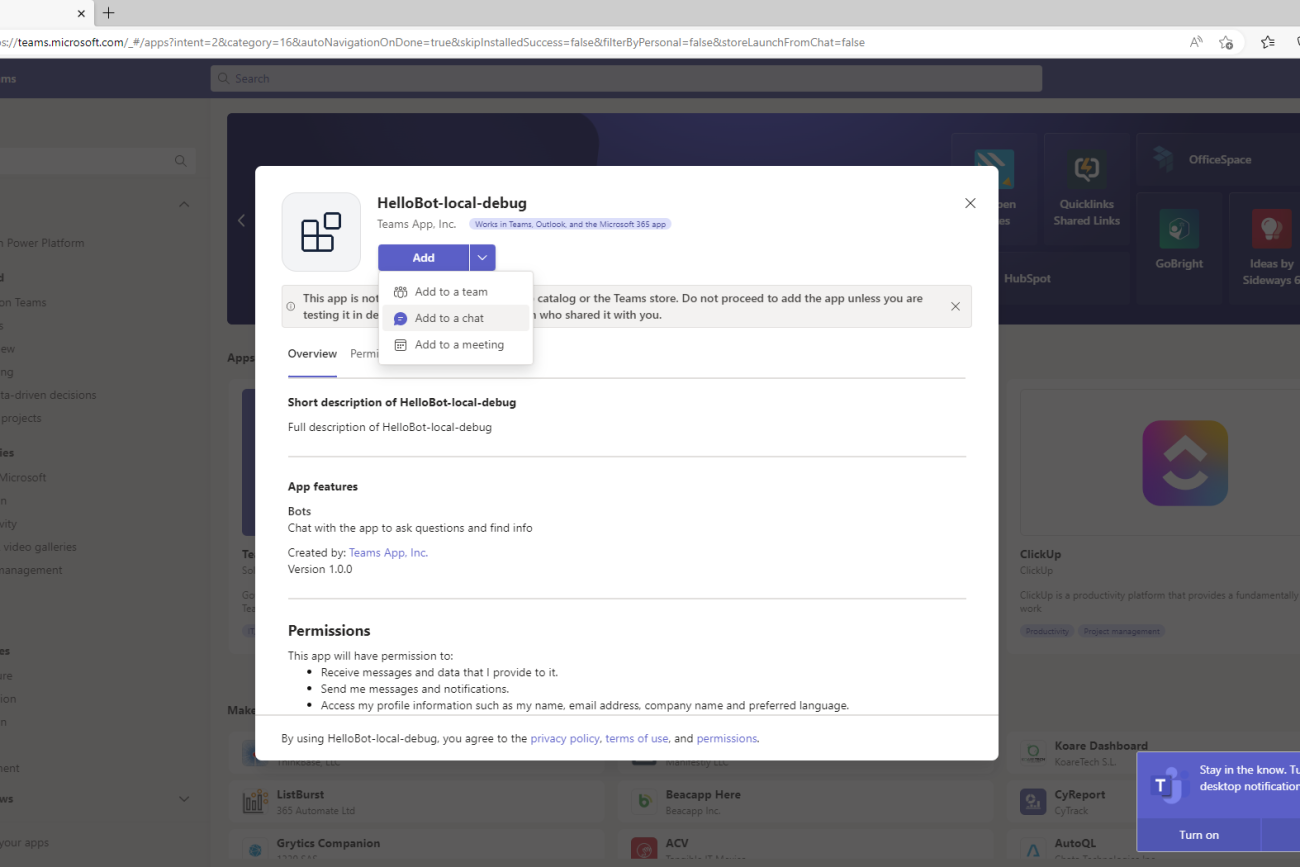Select 'video galleries' sidebar item
1300x867 pixels.
pyautogui.click(x=39, y=547)
